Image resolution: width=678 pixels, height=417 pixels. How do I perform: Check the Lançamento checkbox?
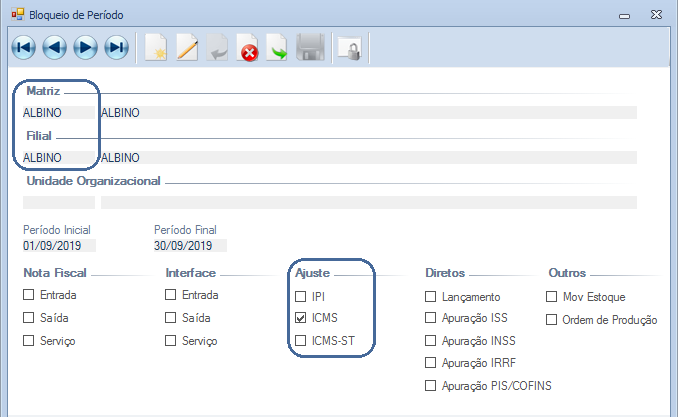pyautogui.click(x=430, y=296)
